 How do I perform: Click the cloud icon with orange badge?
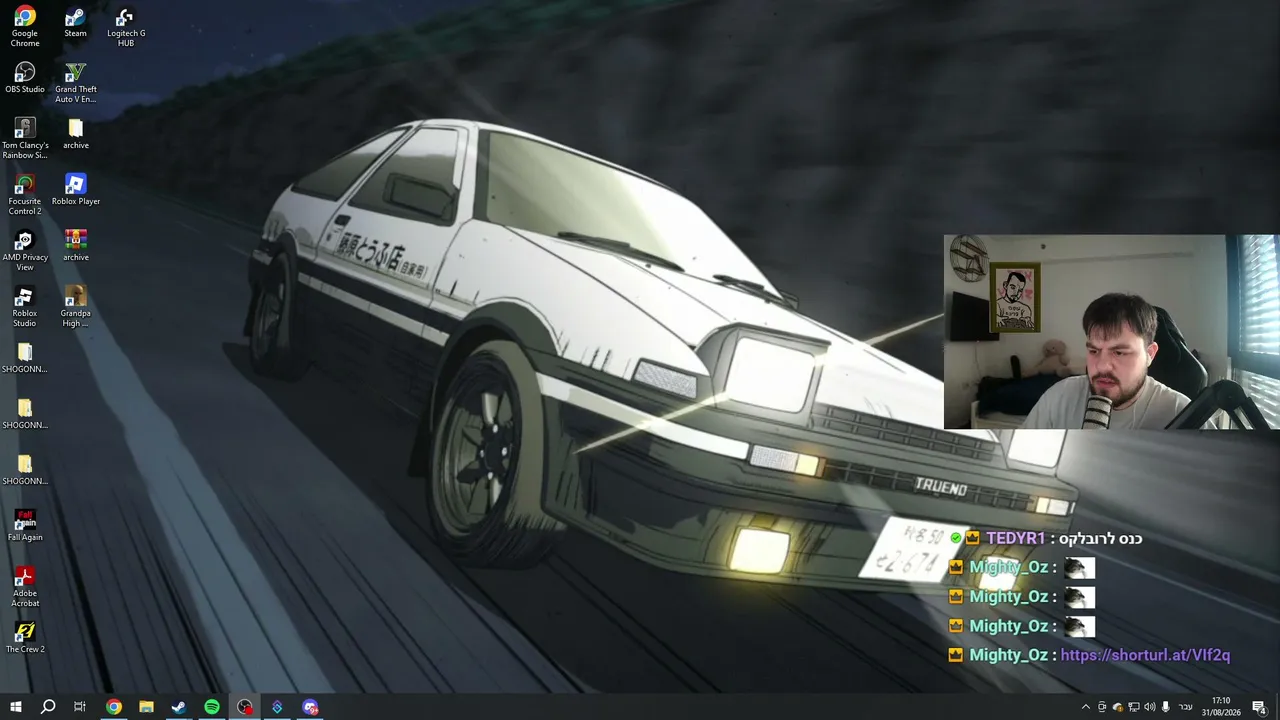click(1118, 707)
